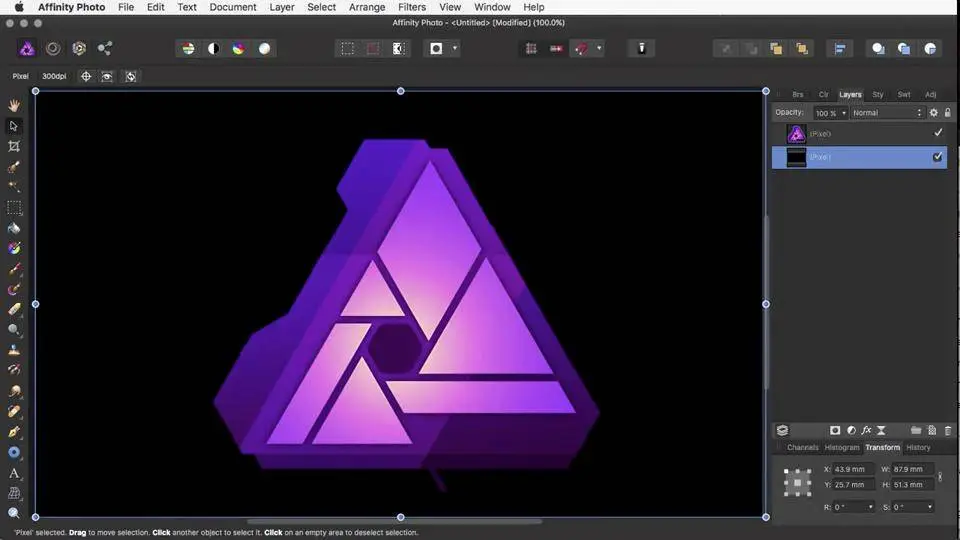This screenshot has width=960, height=540.
Task: Open the Quick Mask options dropdown arrow
Action: coord(455,48)
